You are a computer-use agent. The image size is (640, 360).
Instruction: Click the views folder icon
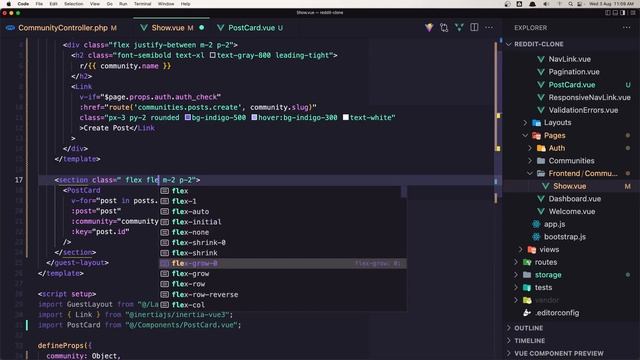[531, 249]
